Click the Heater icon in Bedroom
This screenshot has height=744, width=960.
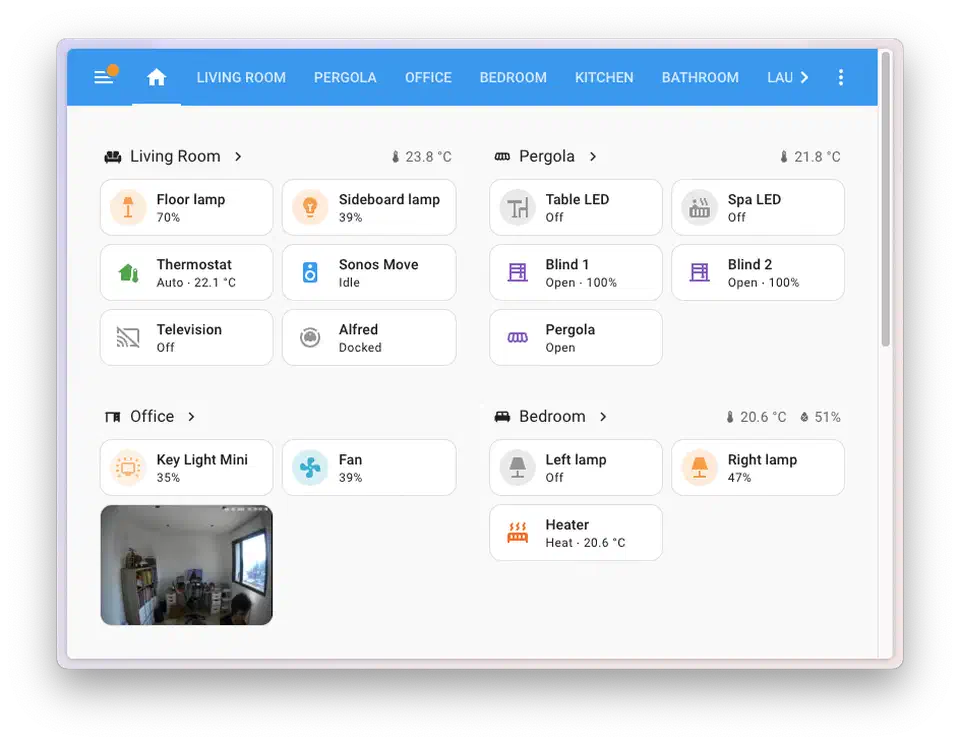click(517, 532)
